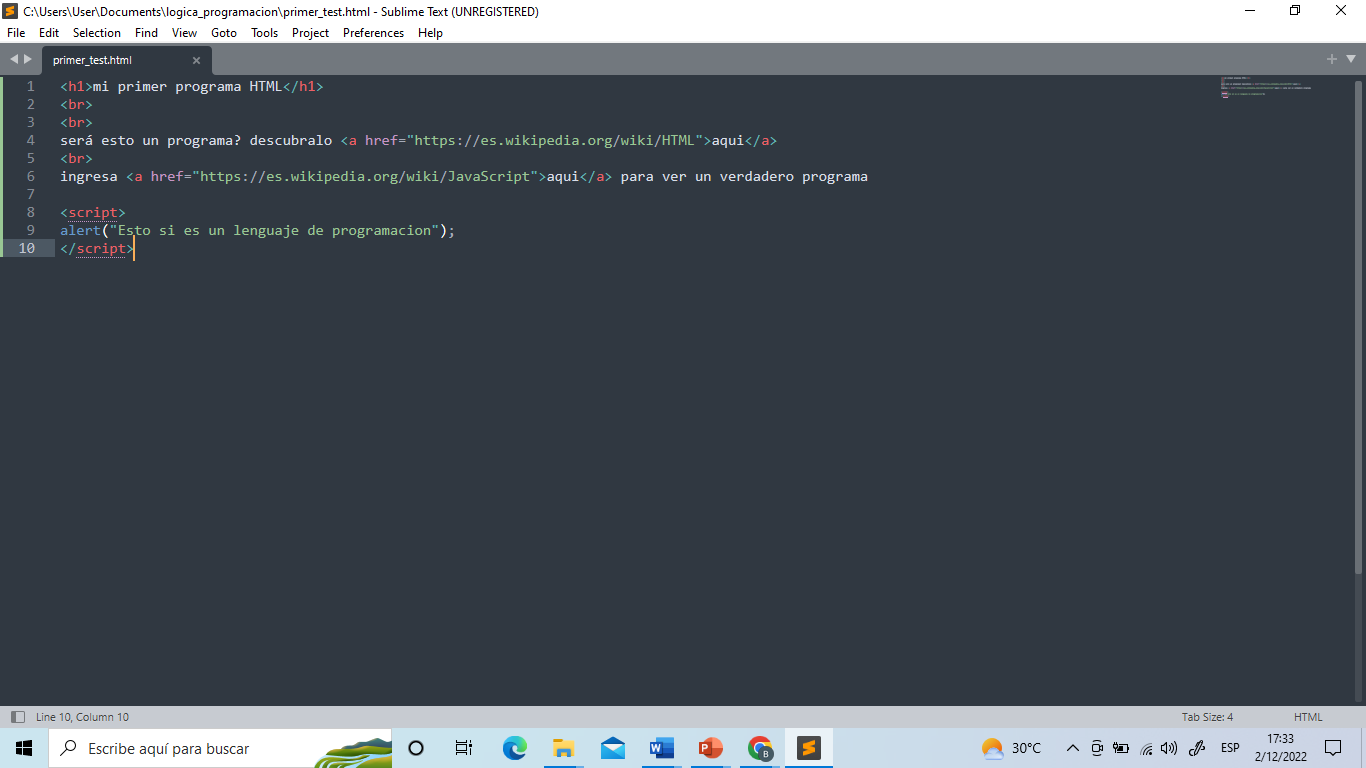Click Sublime Text taskbar icon
The width and height of the screenshot is (1366, 768).
[809, 748]
